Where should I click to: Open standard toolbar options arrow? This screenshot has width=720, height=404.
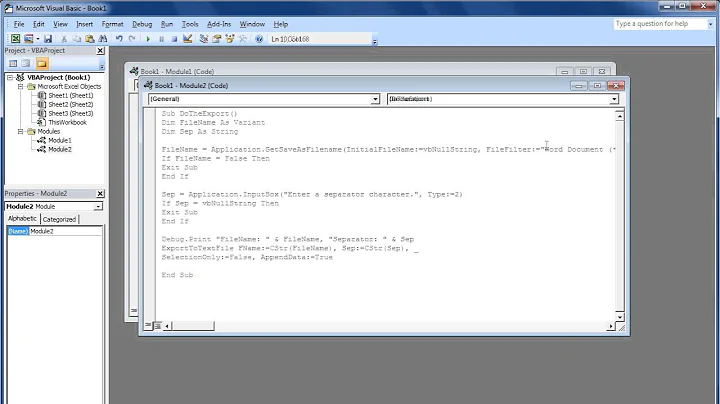(x=375, y=41)
